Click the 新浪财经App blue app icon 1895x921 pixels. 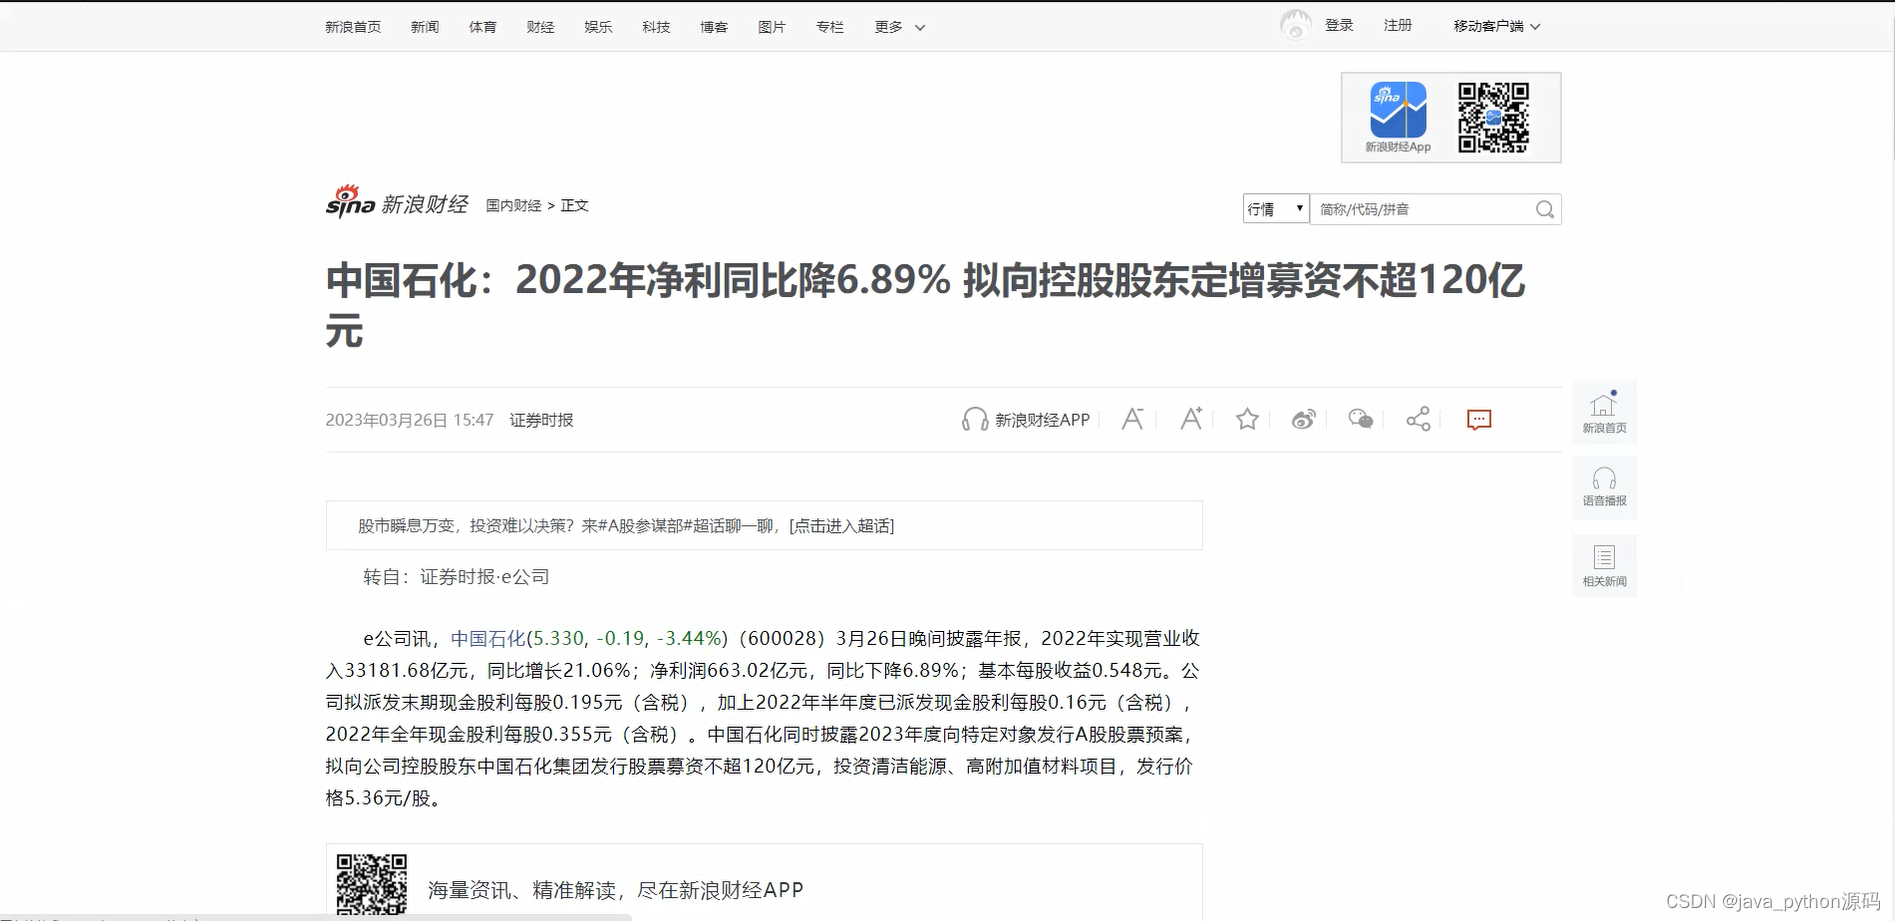1398,110
